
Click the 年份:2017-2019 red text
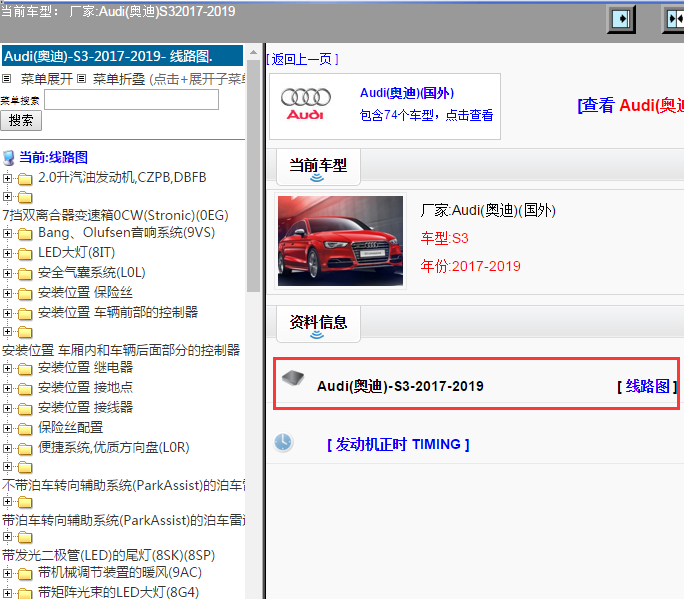point(470,266)
